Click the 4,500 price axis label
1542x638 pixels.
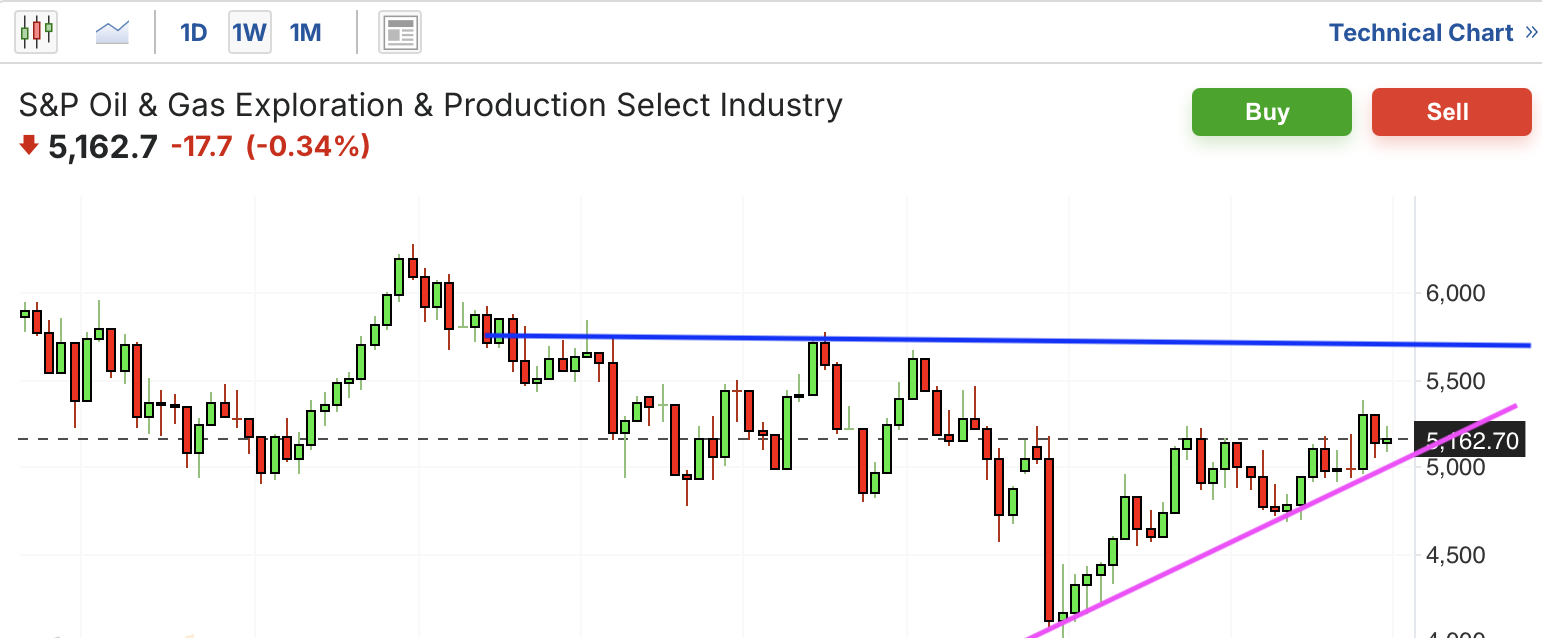[1455, 555]
